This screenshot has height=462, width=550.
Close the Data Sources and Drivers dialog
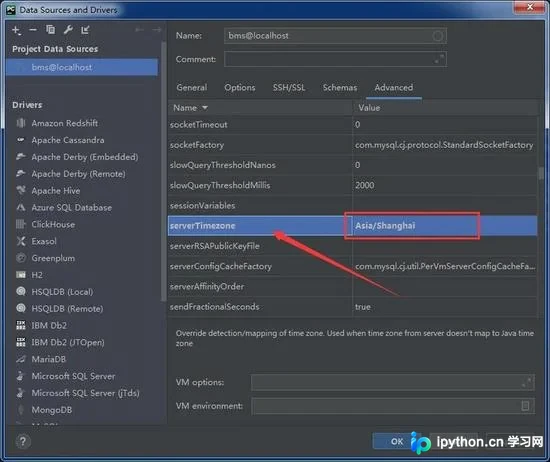pyautogui.click(x=530, y=7)
